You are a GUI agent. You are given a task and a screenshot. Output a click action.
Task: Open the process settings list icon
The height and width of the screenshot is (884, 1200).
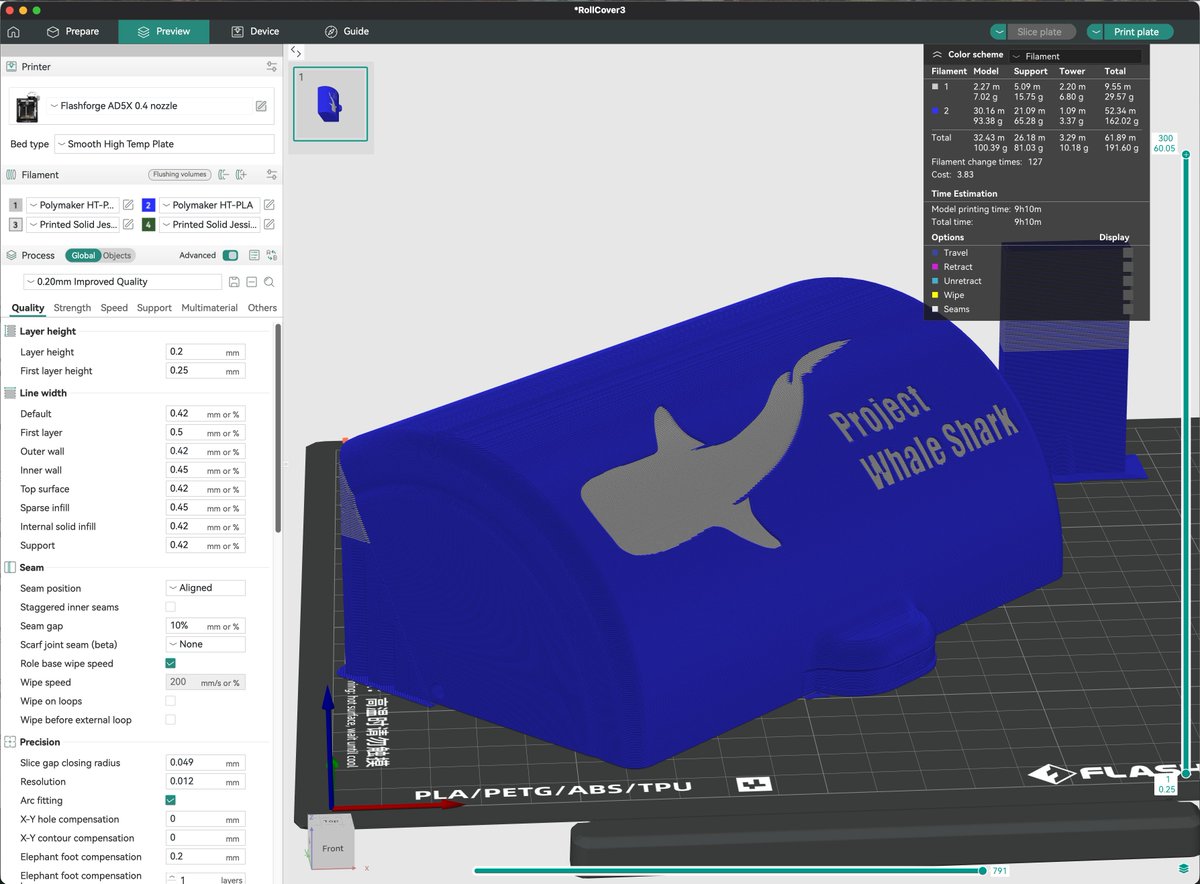point(254,255)
